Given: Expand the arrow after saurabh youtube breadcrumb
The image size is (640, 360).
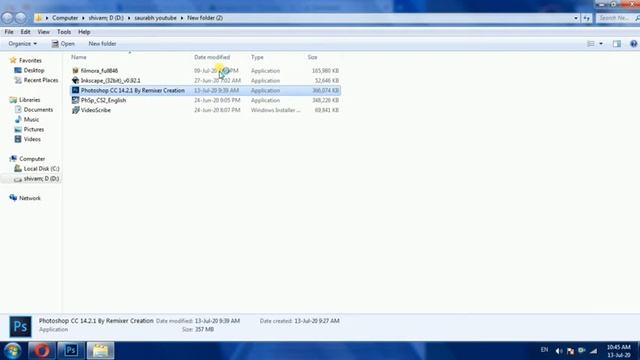Looking at the screenshot, I should (x=182, y=18).
